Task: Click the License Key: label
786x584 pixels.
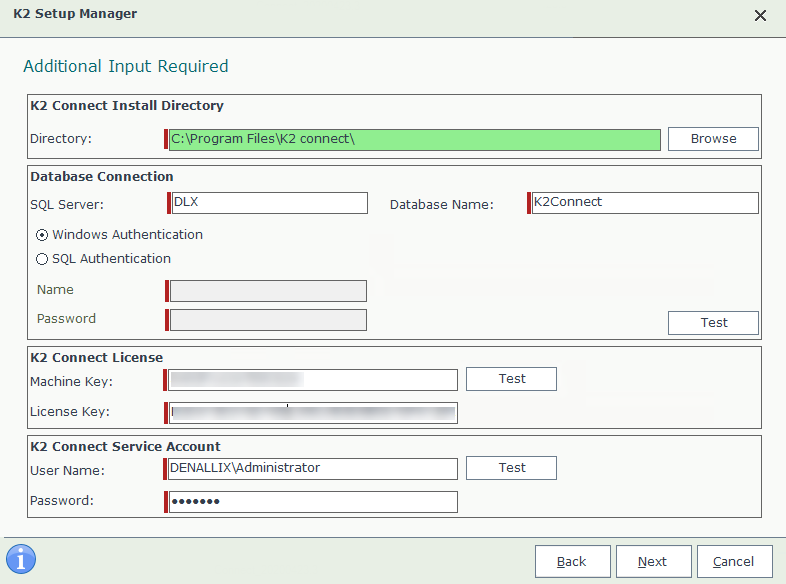Action: click(70, 412)
